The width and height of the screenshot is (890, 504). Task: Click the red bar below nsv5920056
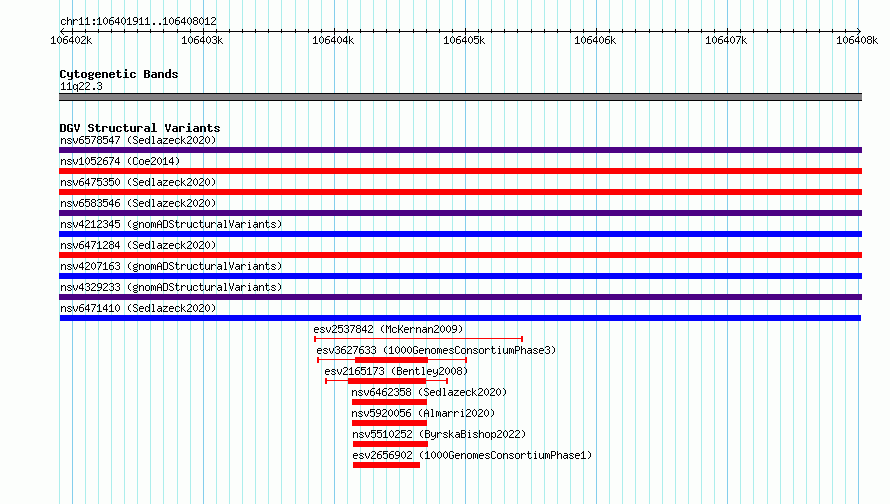tap(389, 423)
